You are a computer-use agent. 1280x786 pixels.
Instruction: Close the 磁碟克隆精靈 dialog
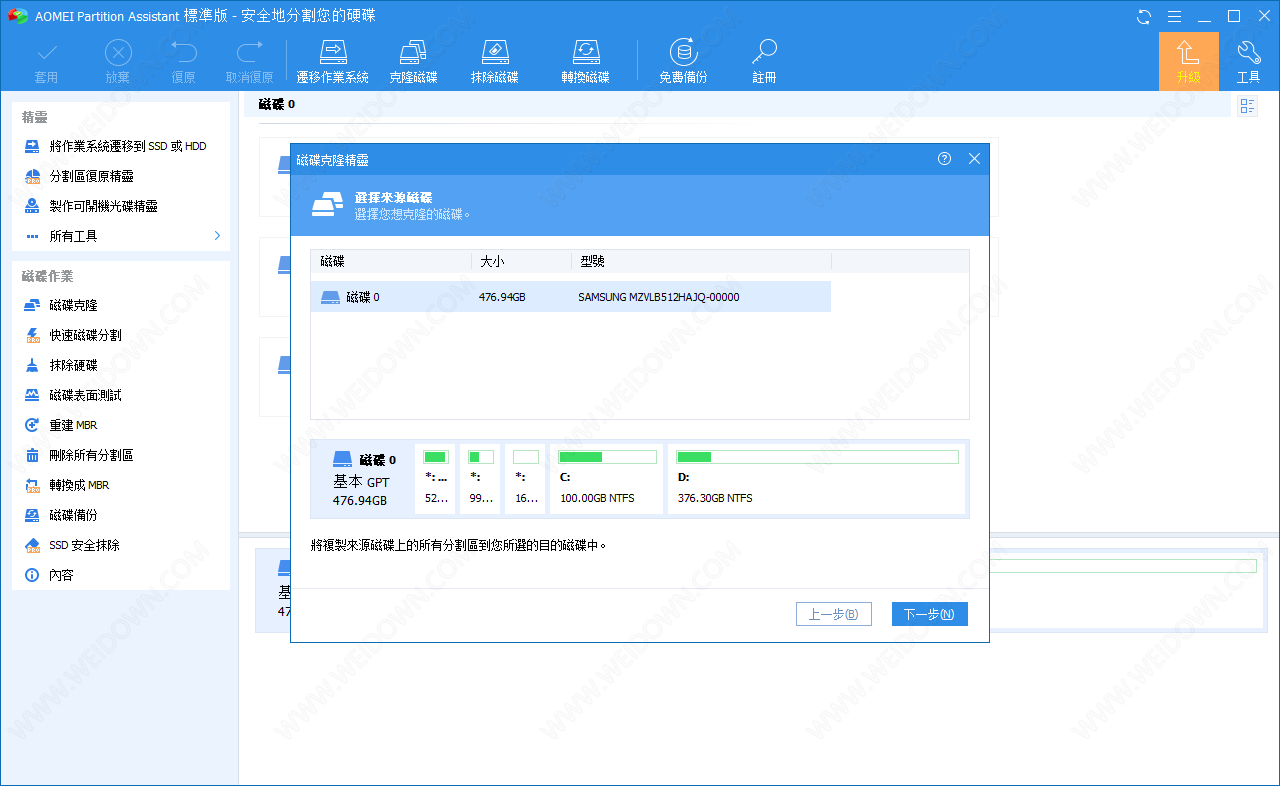[x=974, y=158]
